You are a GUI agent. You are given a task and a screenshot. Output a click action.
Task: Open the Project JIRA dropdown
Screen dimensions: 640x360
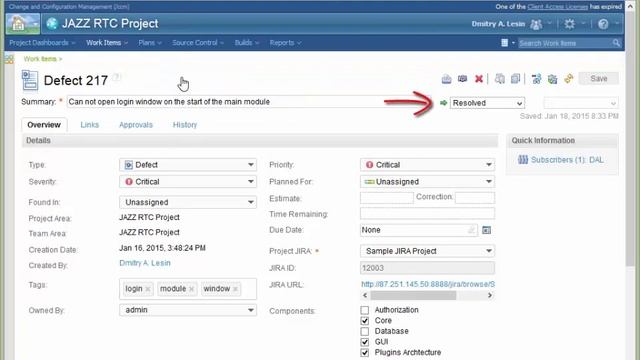pos(427,251)
